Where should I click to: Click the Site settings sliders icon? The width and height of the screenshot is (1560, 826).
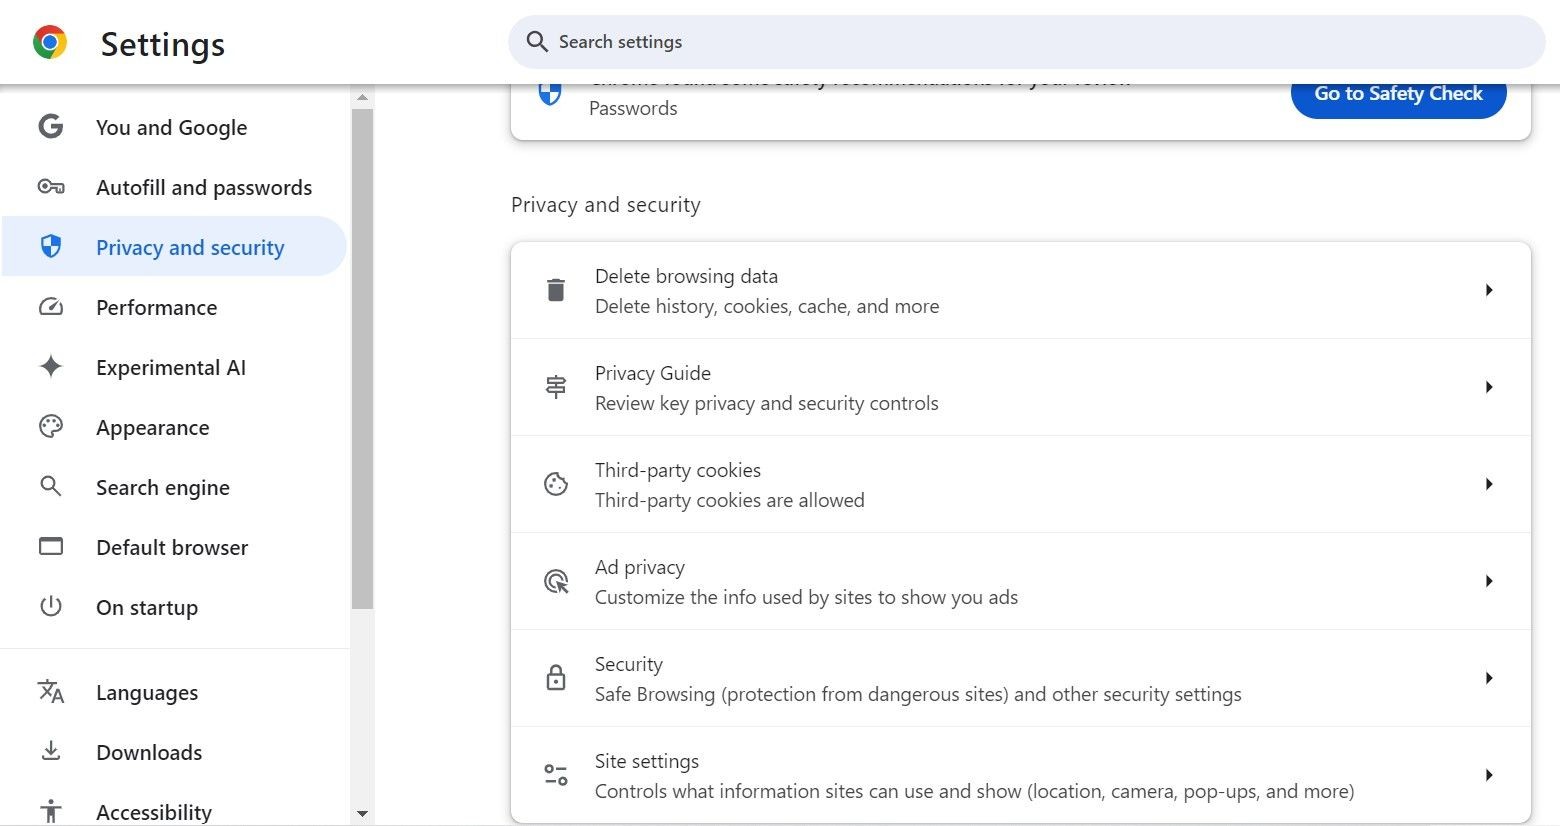[x=556, y=775]
